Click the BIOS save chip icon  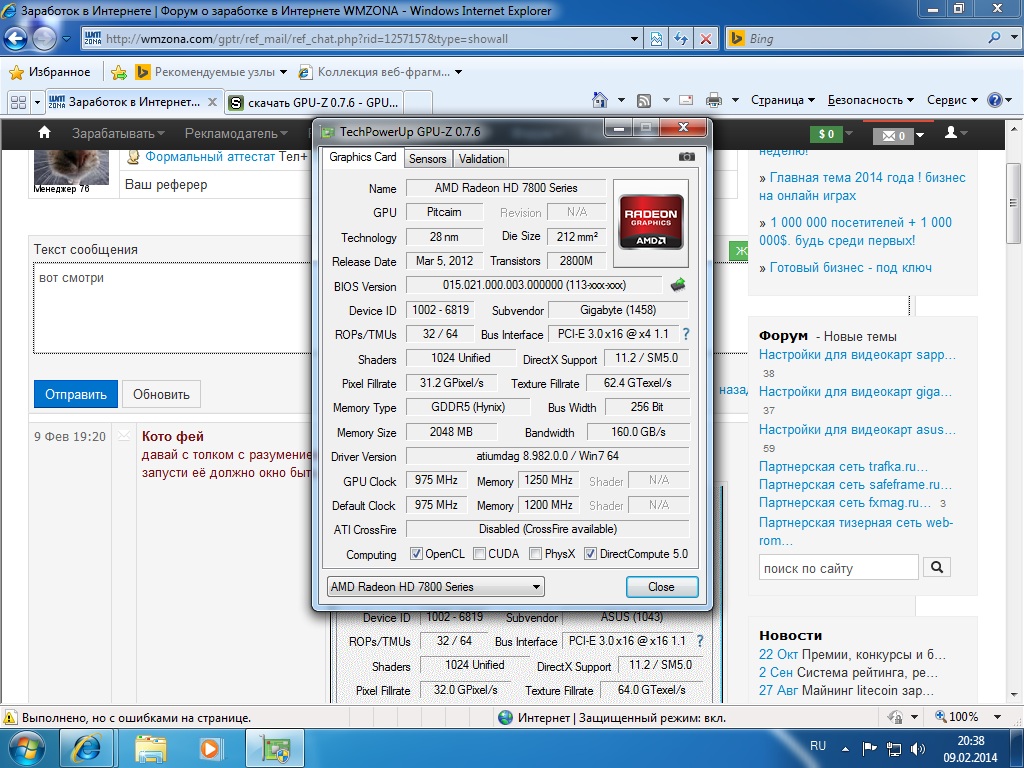pos(678,285)
